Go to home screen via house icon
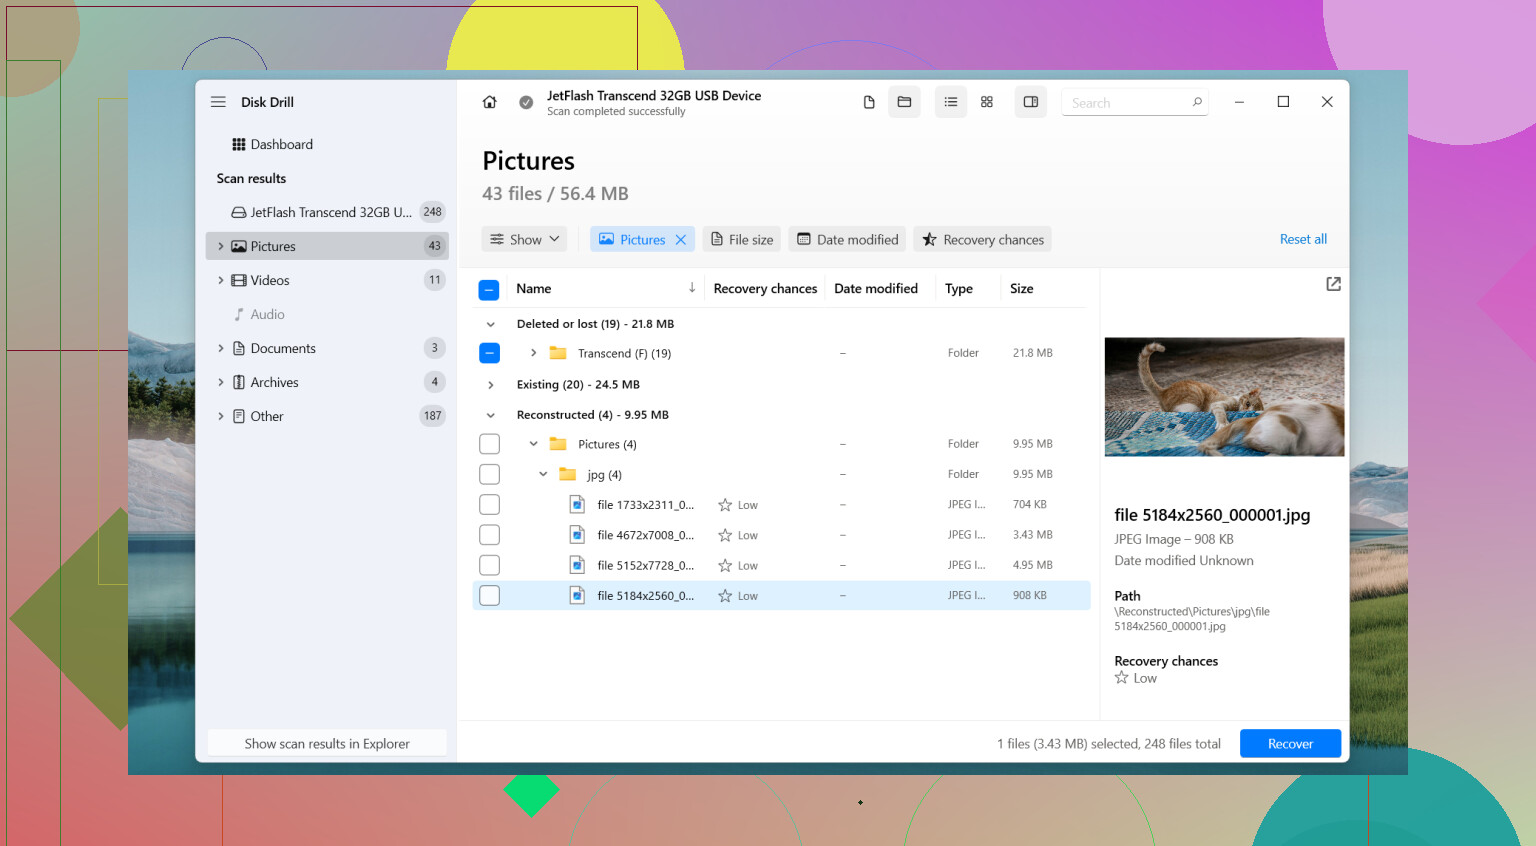 tap(489, 102)
